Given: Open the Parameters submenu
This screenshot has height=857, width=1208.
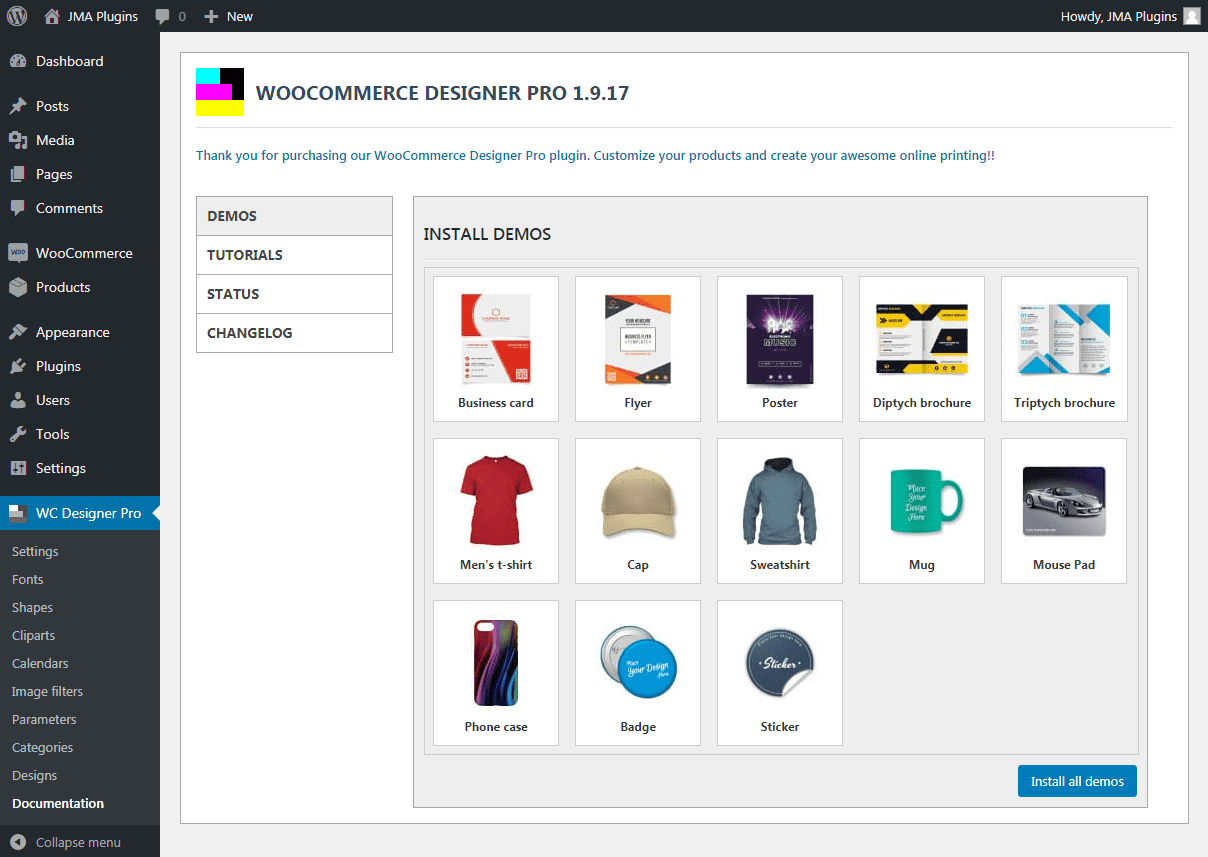Looking at the screenshot, I should (44, 719).
